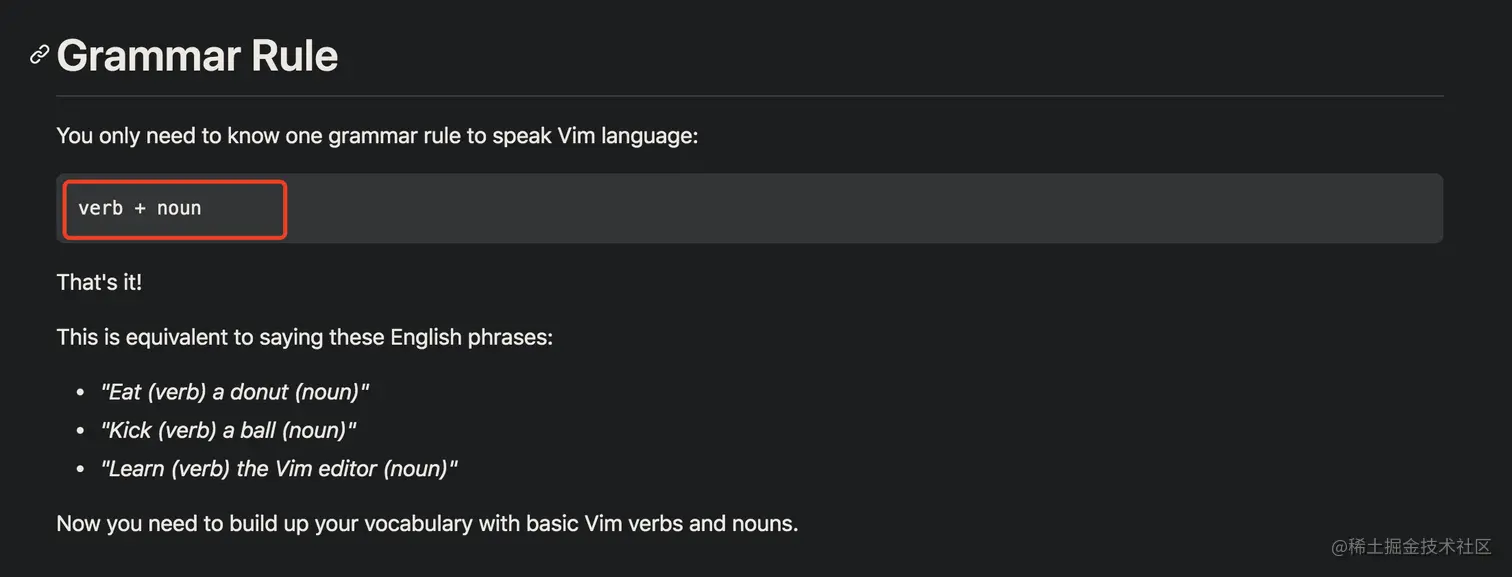Click the "That's it!" line
This screenshot has width=1512, height=577.
click(x=99, y=282)
